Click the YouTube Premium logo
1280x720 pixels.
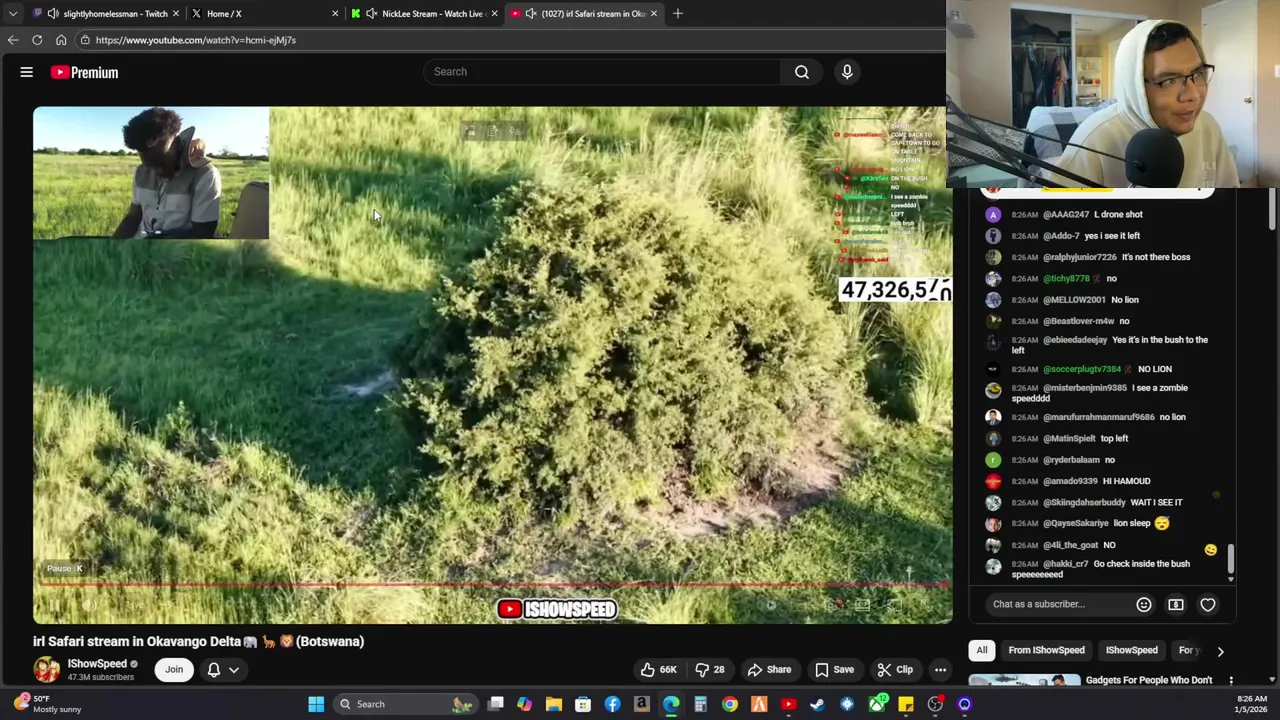pos(85,72)
